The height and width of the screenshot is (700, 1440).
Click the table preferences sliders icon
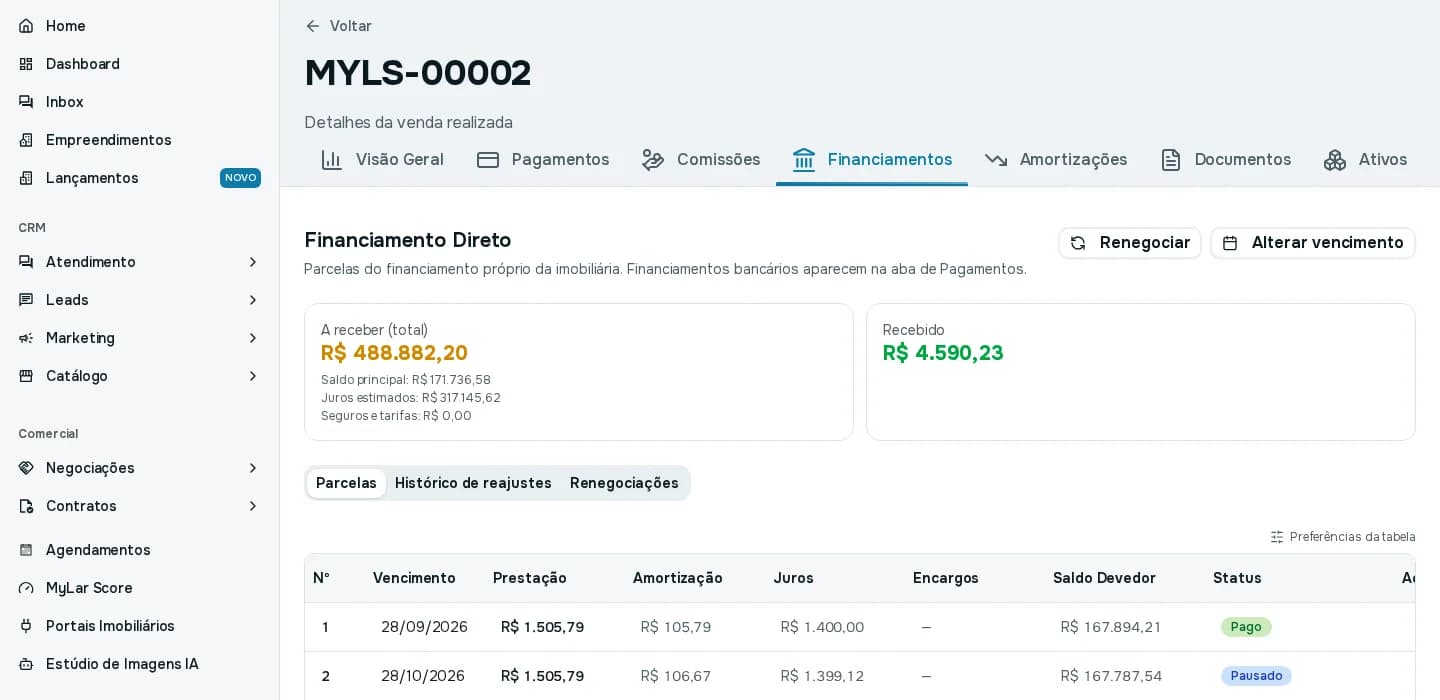tap(1277, 537)
